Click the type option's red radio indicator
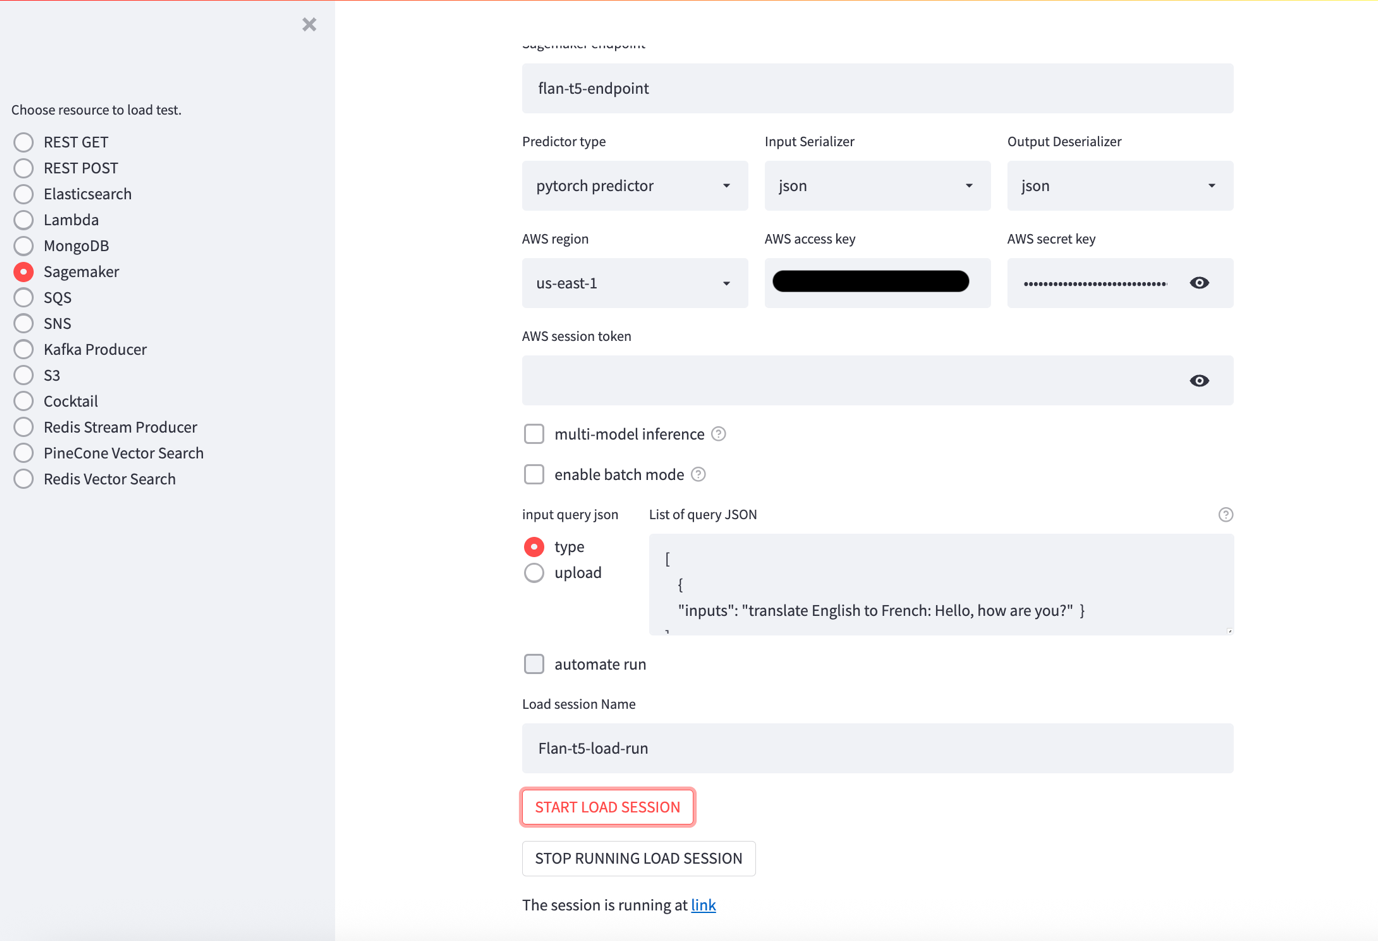The image size is (1378, 941). 534,546
